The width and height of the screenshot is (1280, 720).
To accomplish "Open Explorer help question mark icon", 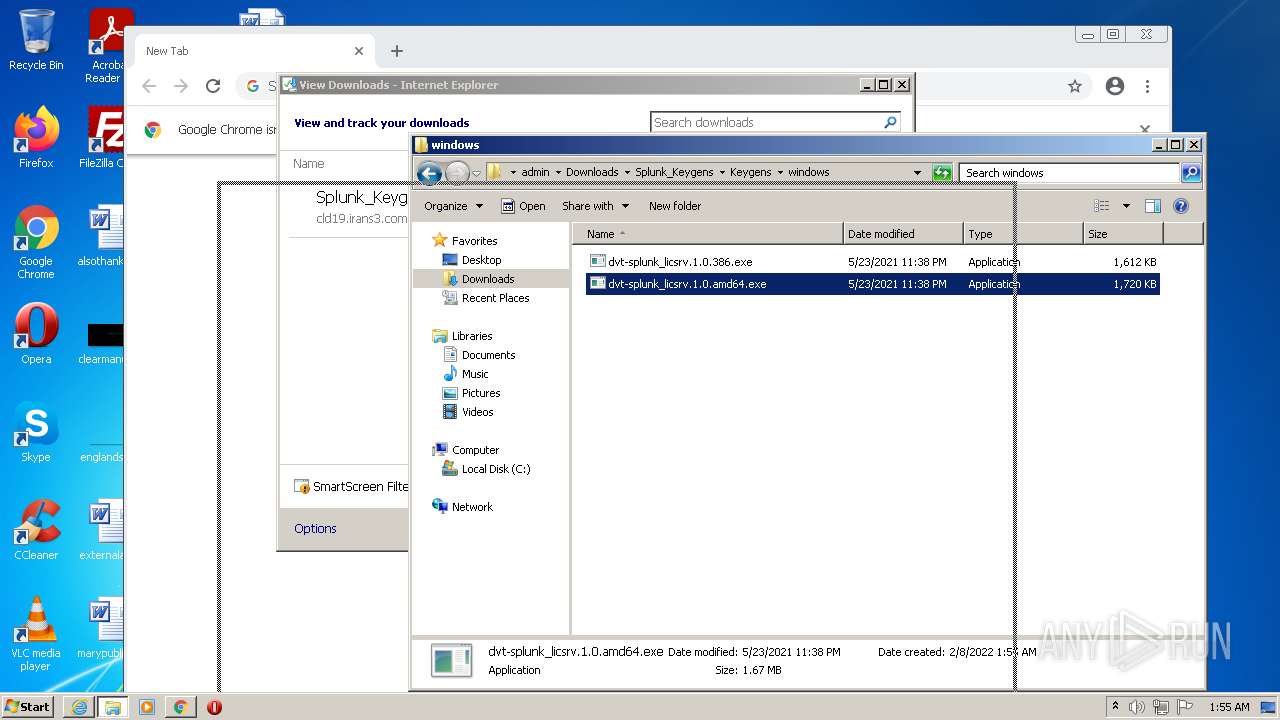I will tap(1180, 206).
